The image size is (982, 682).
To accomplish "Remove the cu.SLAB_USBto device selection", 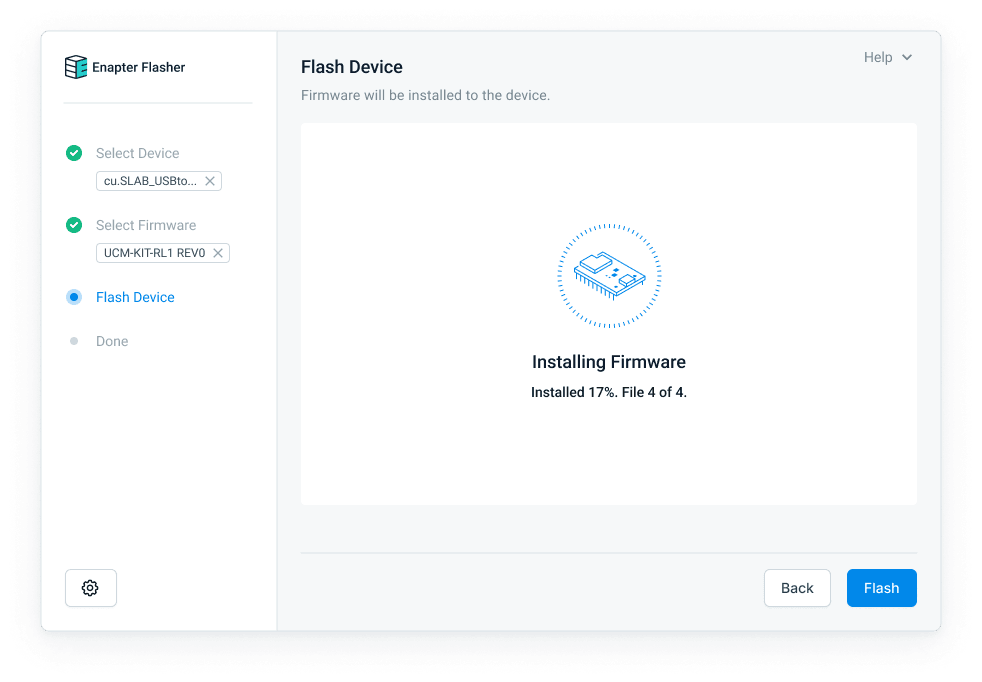I will (x=210, y=181).
